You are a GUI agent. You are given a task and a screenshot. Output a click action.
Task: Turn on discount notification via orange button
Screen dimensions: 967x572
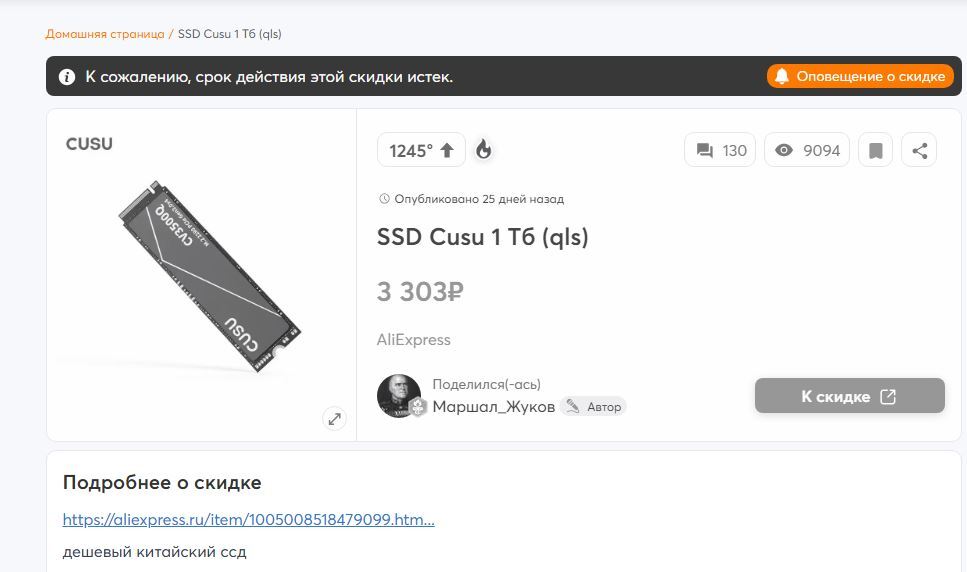860,76
